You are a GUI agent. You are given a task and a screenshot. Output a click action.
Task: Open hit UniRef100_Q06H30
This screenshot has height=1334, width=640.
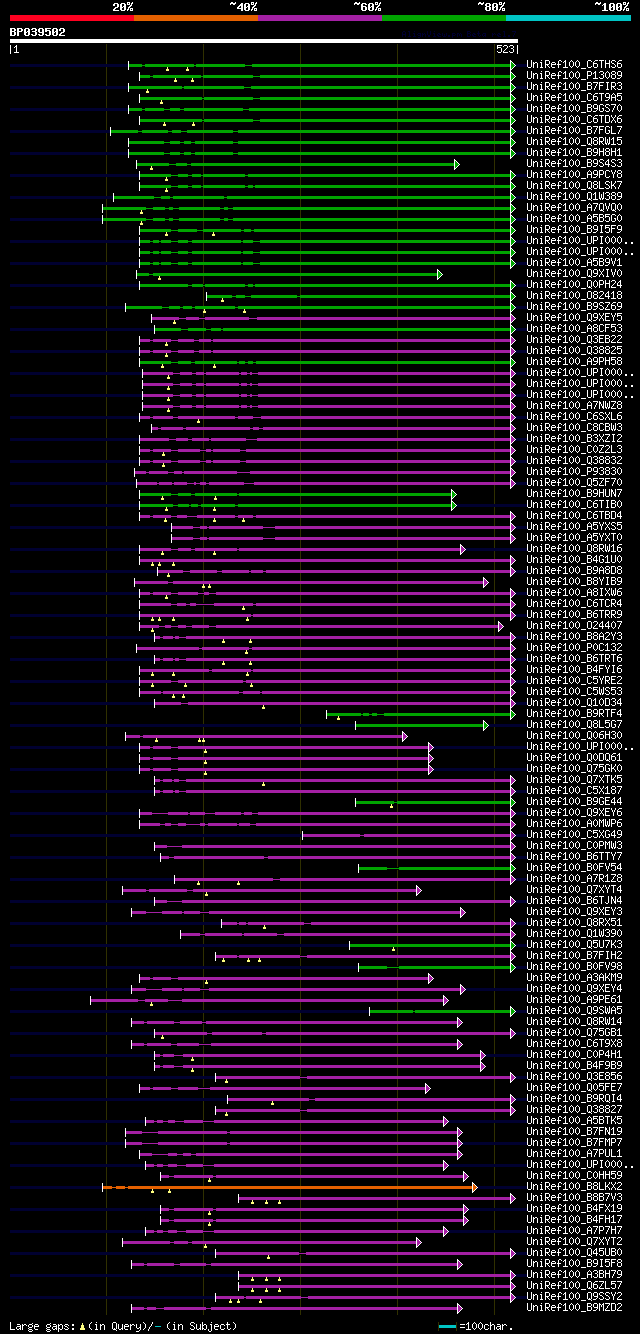[x=574, y=735]
